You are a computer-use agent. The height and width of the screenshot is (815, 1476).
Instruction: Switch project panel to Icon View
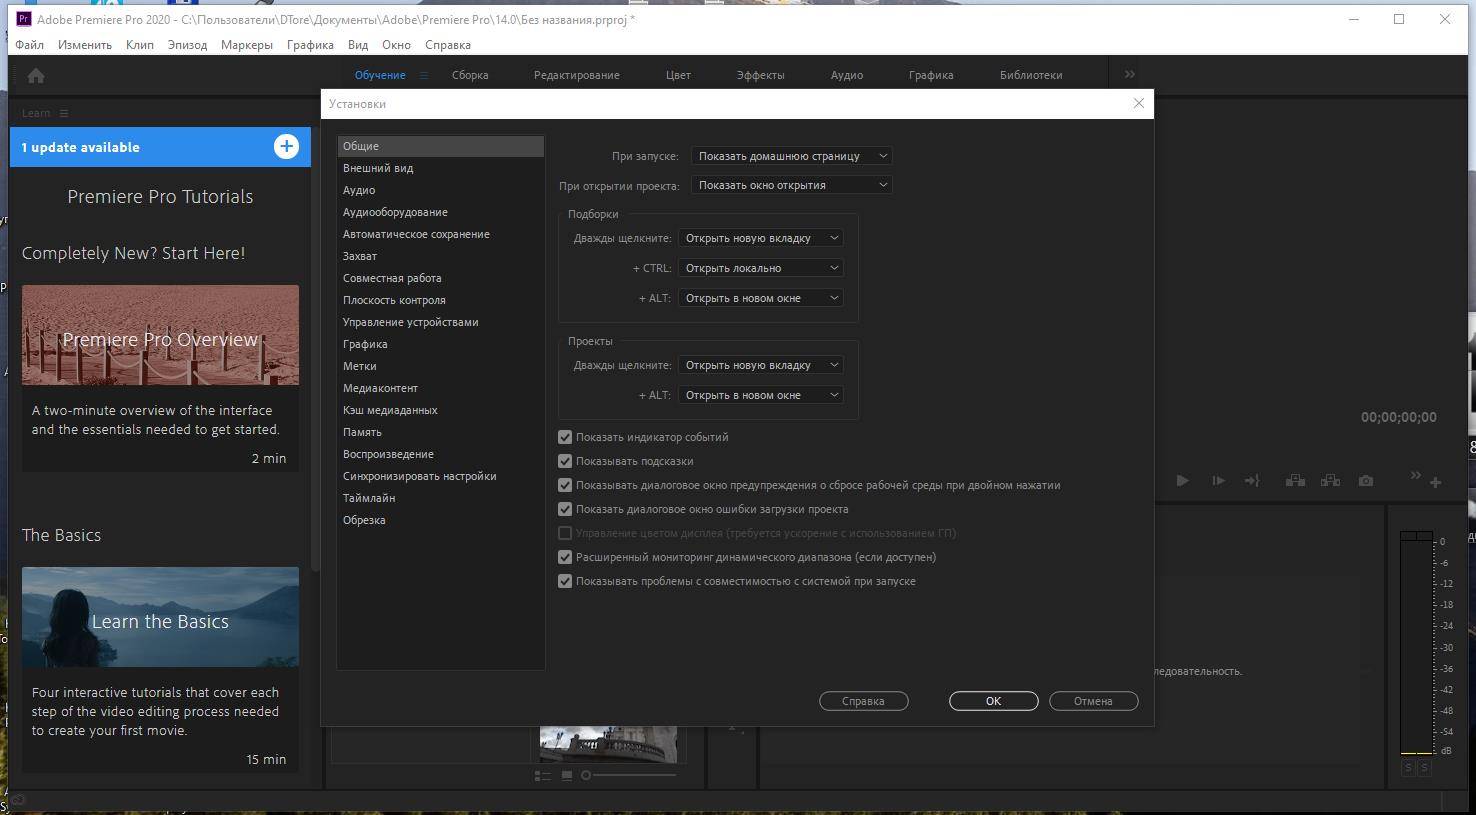[x=567, y=775]
